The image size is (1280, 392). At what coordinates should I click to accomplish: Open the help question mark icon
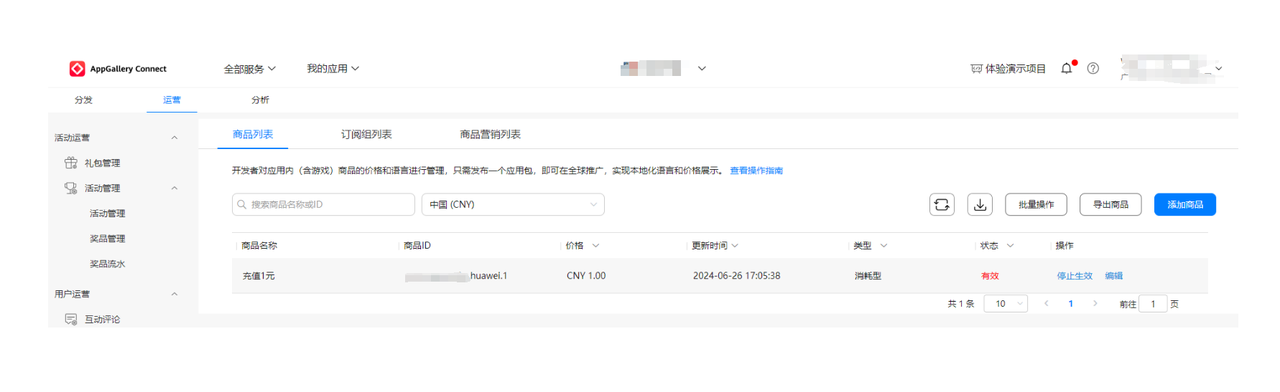coord(1093,69)
